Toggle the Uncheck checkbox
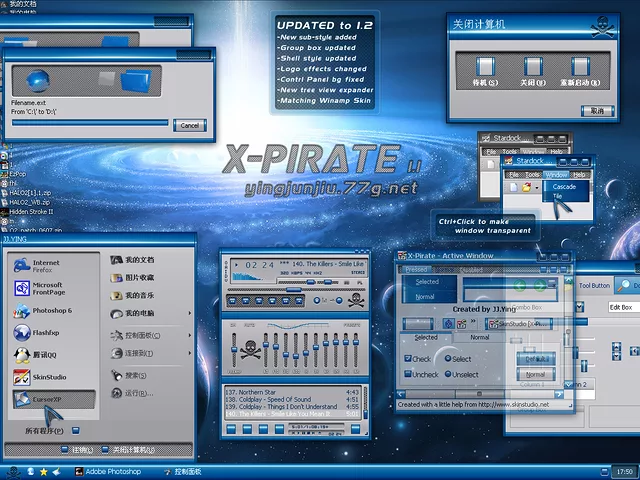640x480 pixels. pyautogui.click(x=409, y=374)
